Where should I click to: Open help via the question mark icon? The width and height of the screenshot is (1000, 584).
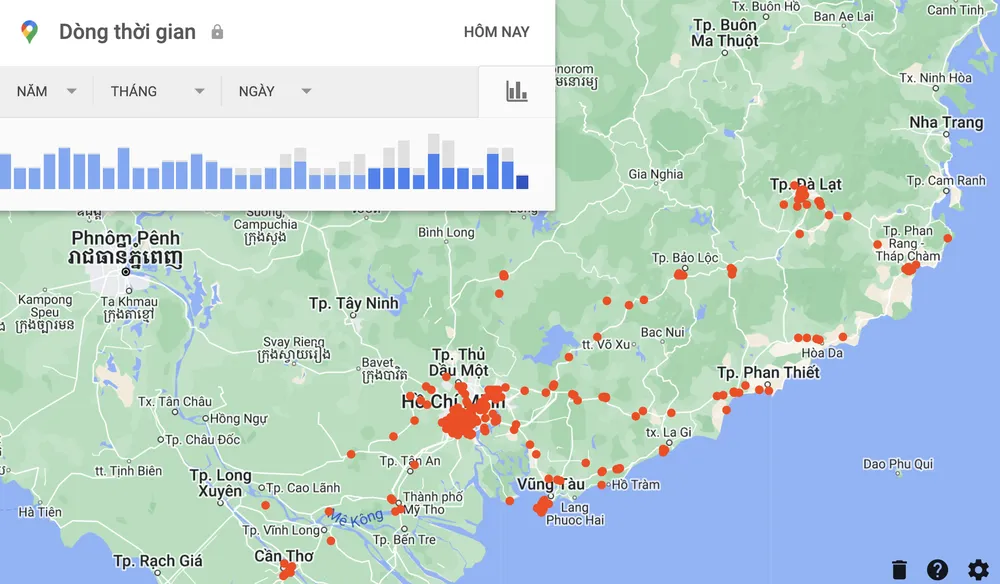pyautogui.click(x=937, y=569)
